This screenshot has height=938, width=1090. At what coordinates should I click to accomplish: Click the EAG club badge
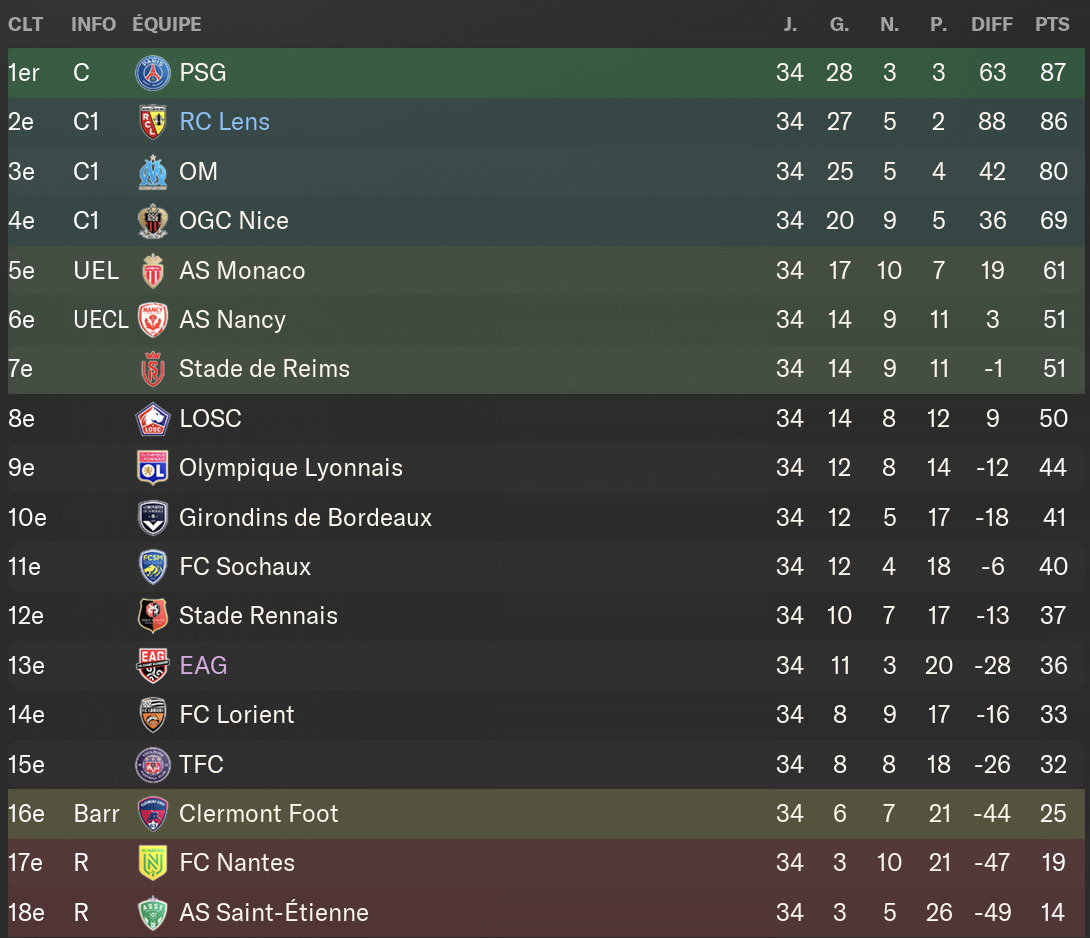tap(153, 666)
